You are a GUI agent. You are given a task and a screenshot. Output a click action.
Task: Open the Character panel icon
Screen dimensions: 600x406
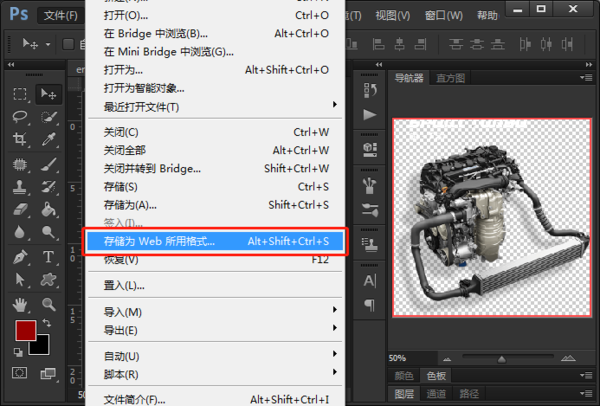[x=369, y=281]
